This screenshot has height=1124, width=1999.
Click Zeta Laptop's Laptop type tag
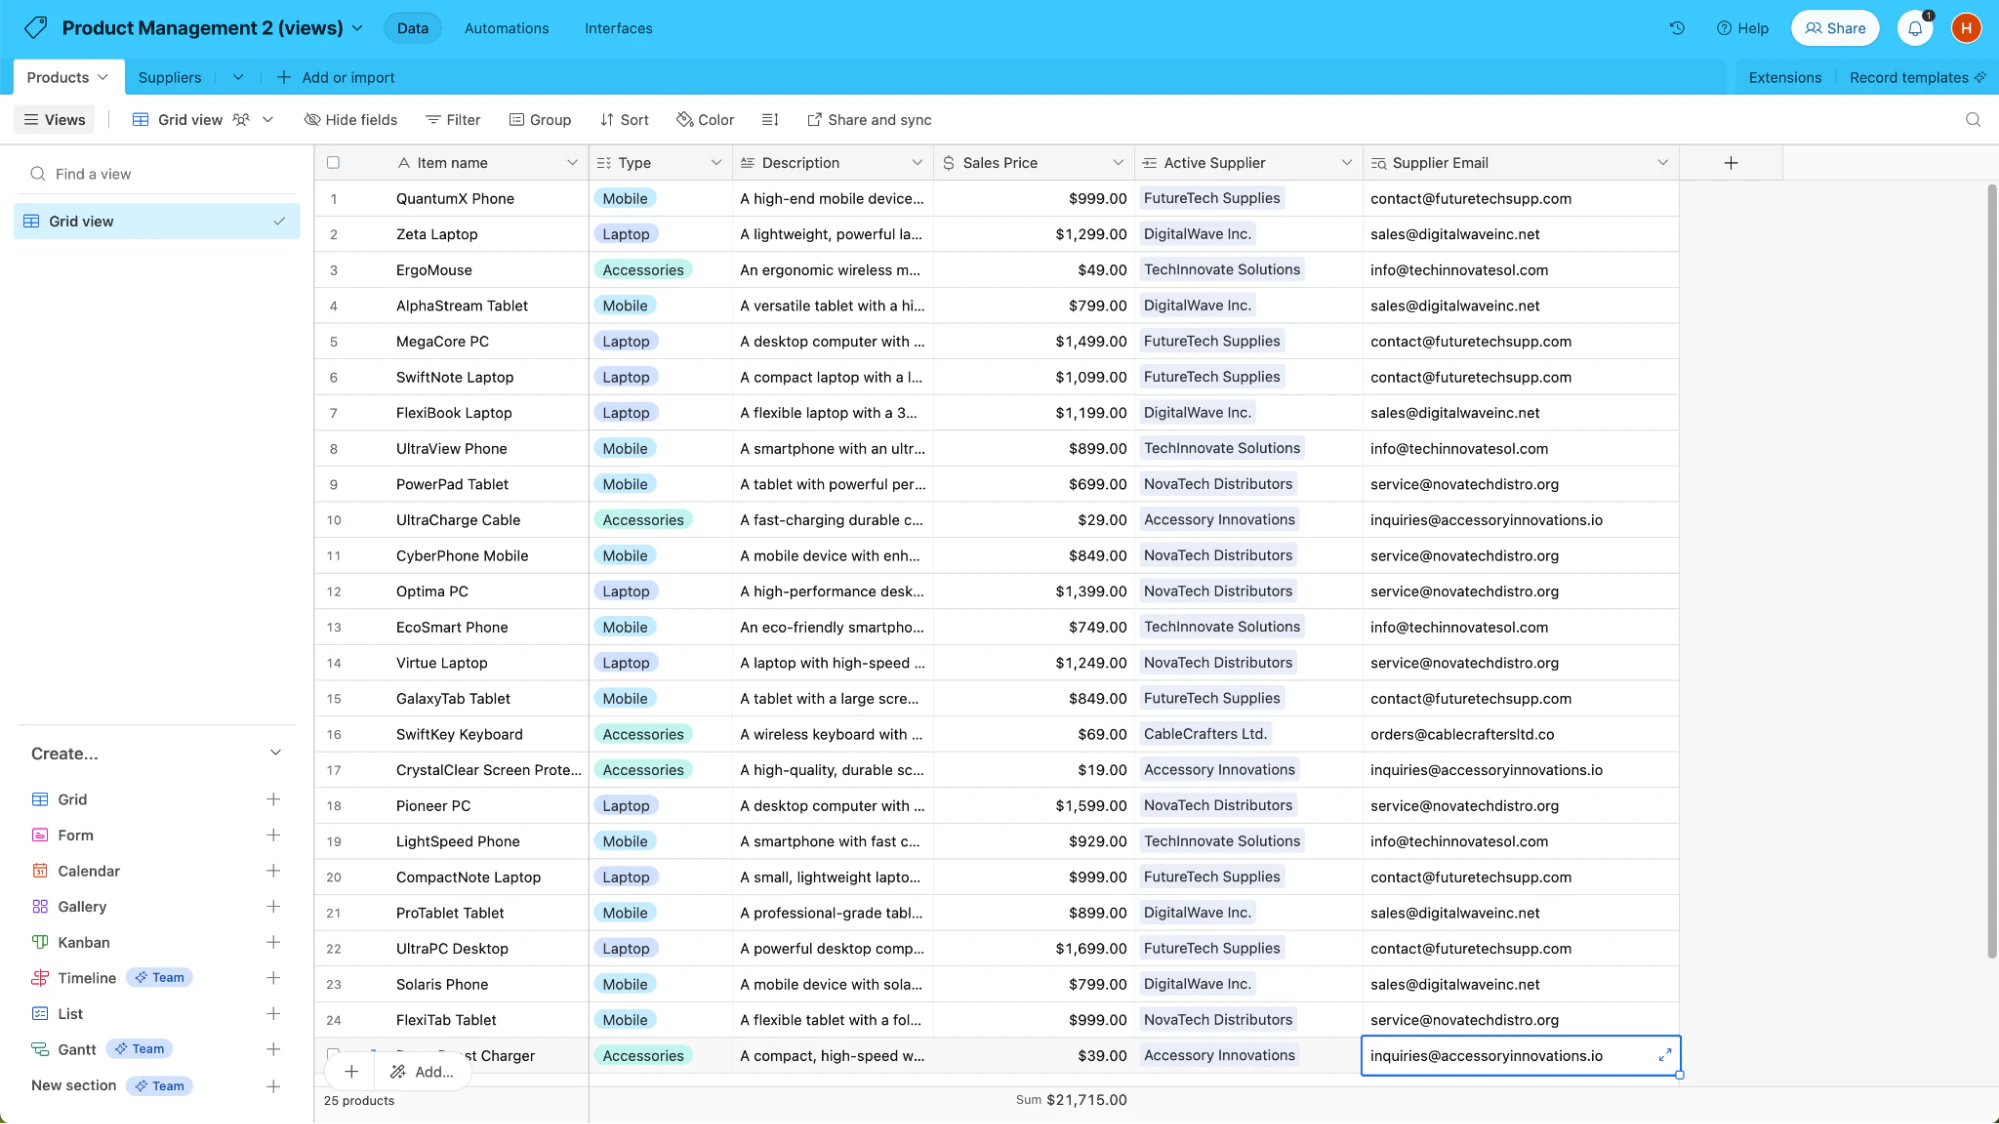[626, 234]
